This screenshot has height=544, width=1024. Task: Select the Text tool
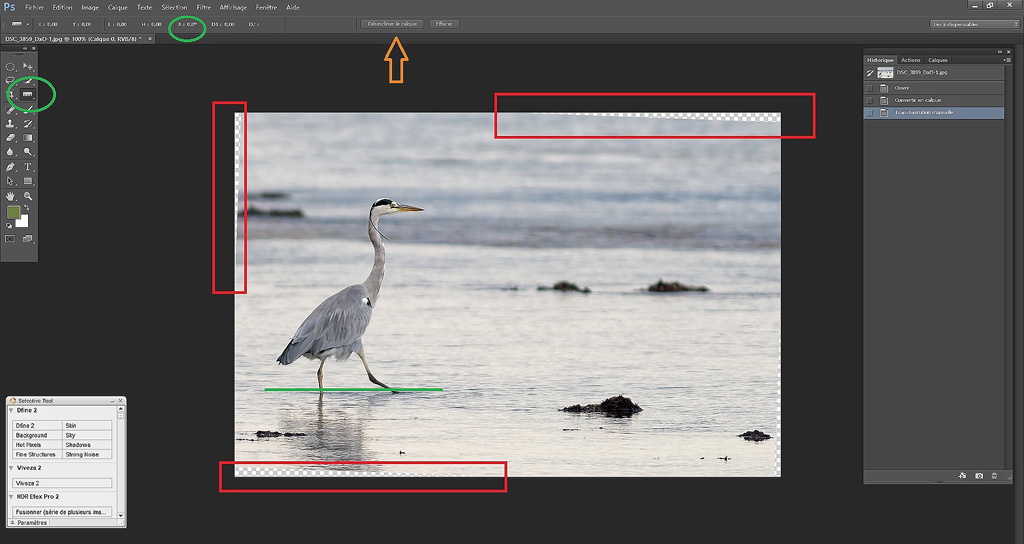click(x=28, y=167)
